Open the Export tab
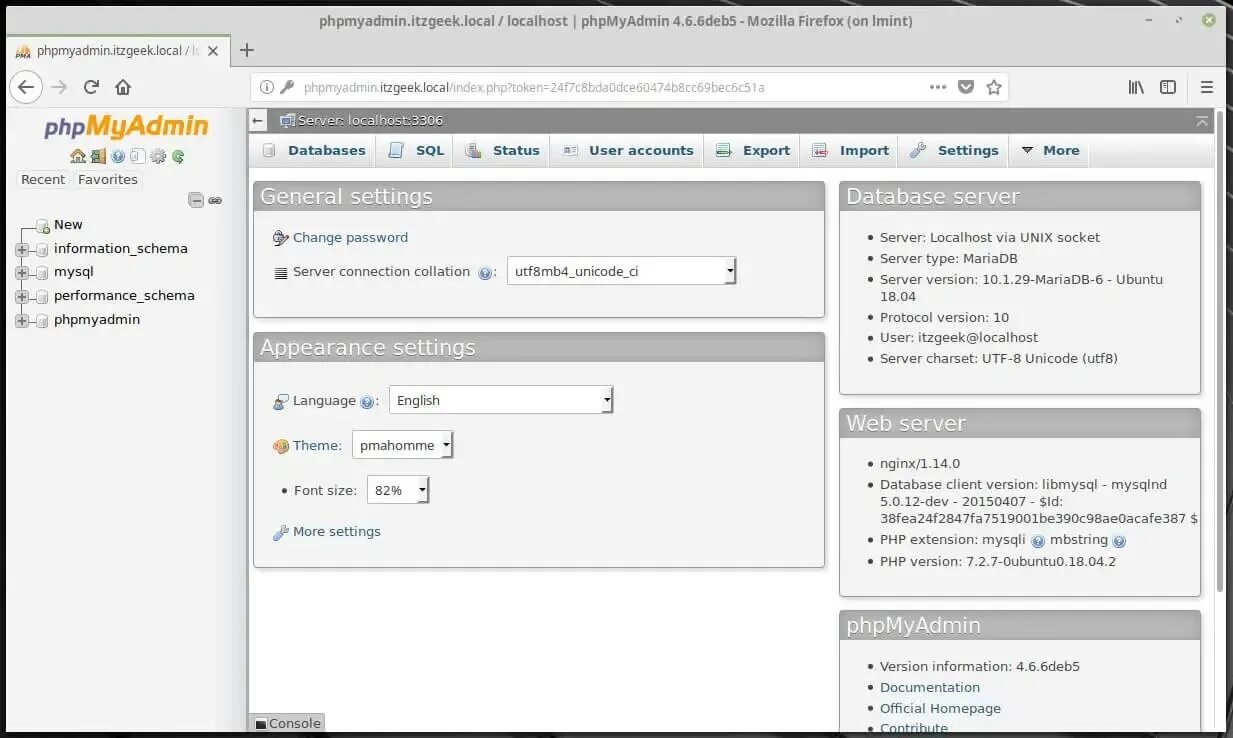The image size is (1233, 738). 753,150
